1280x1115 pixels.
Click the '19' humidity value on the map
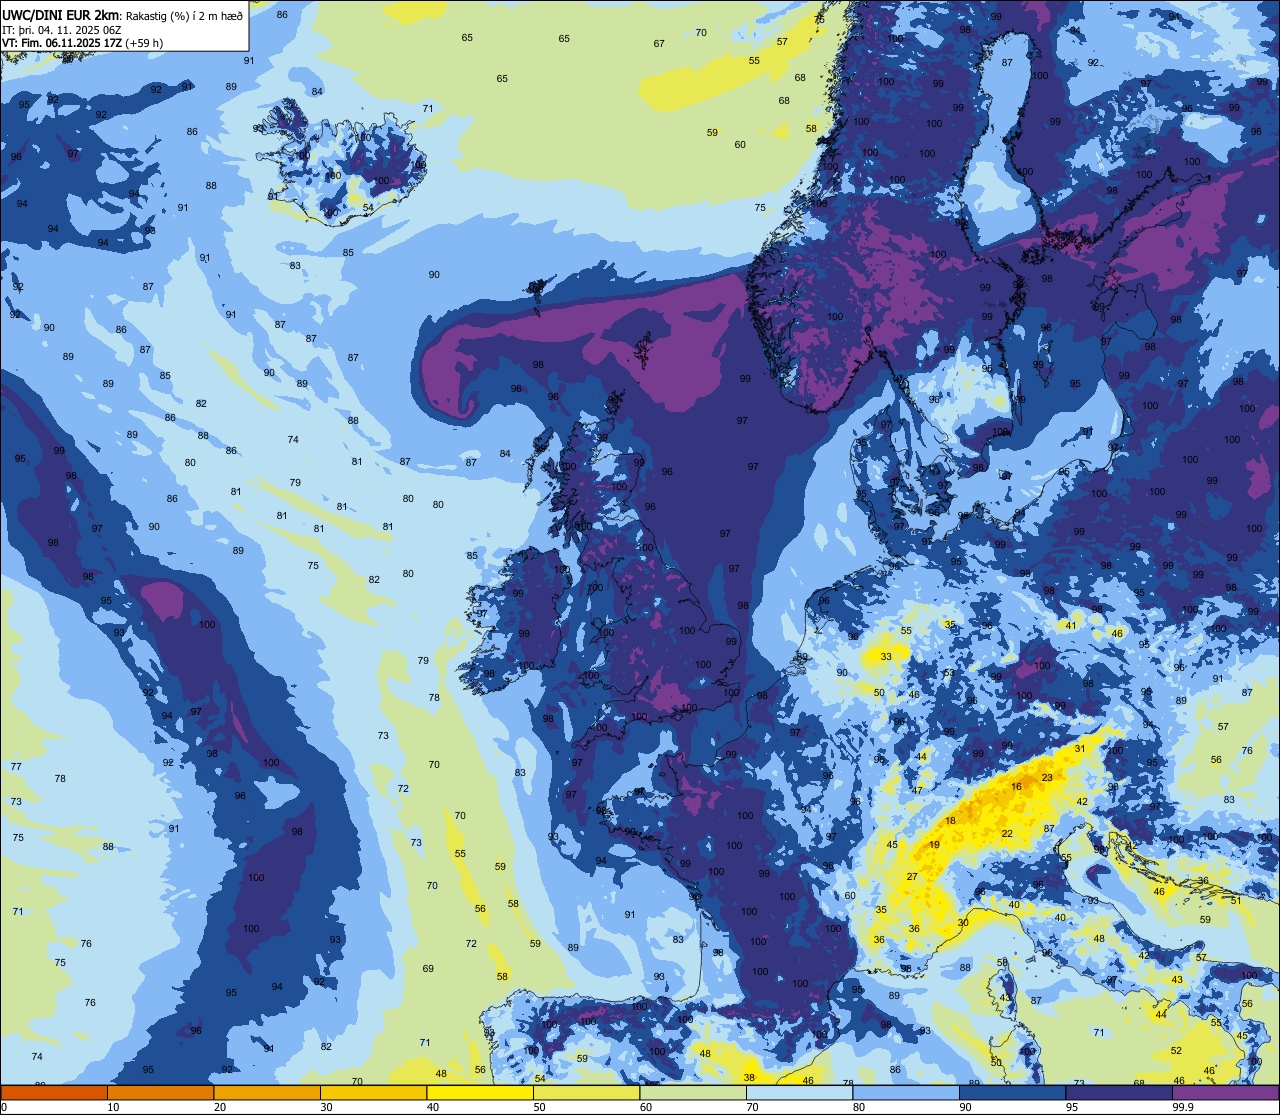click(934, 845)
